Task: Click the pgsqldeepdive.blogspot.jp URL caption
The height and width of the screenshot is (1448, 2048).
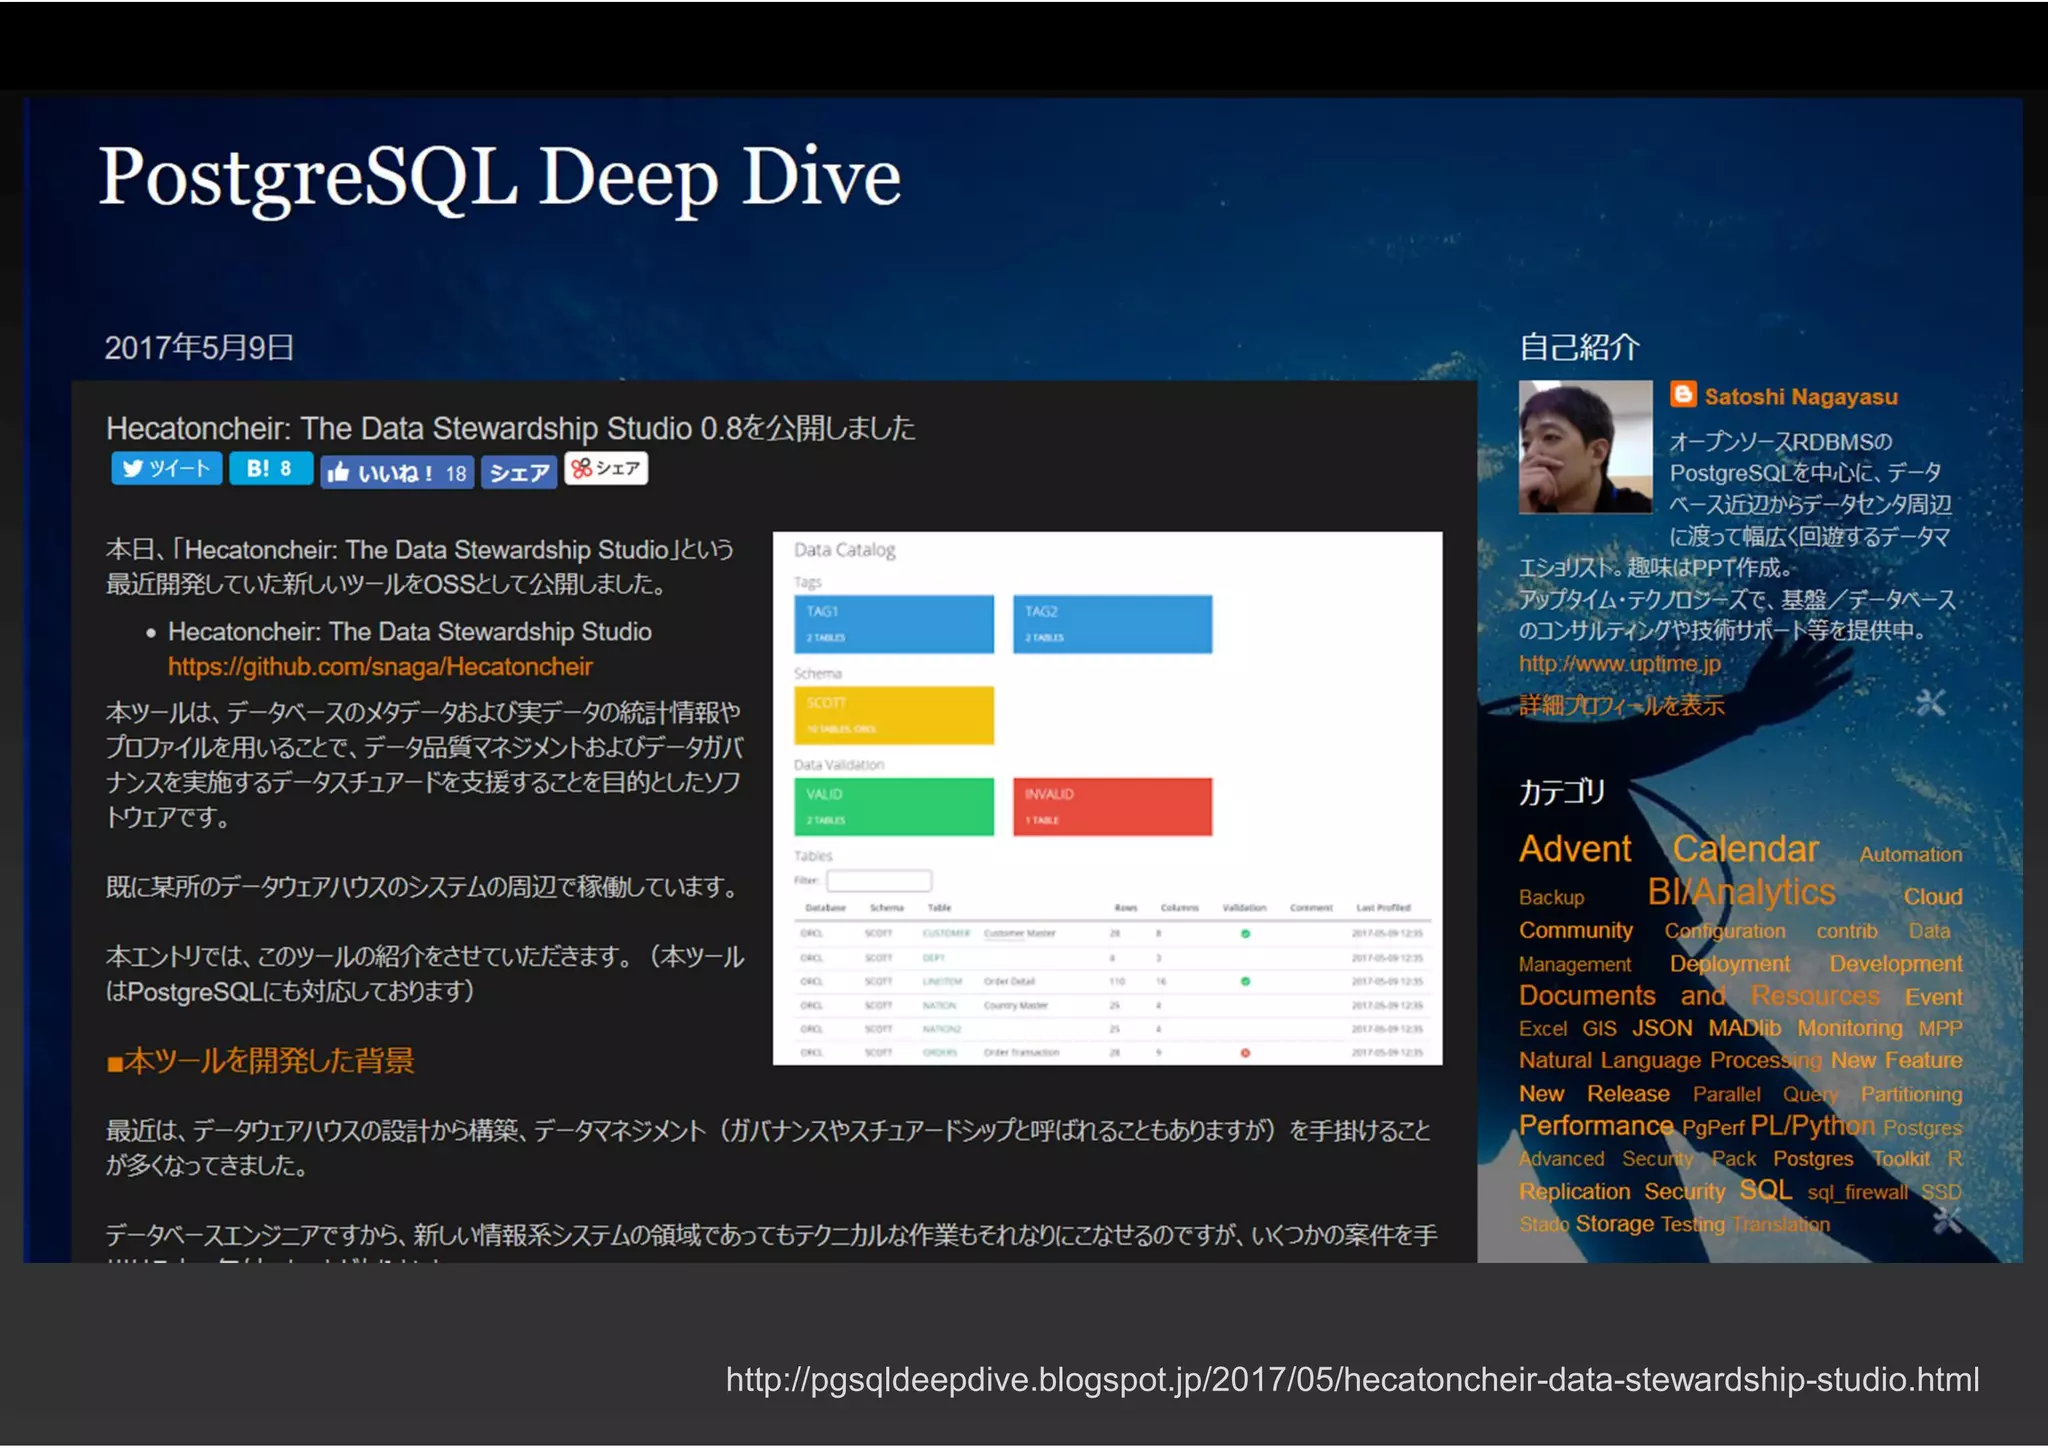Action: point(1352,1380)
